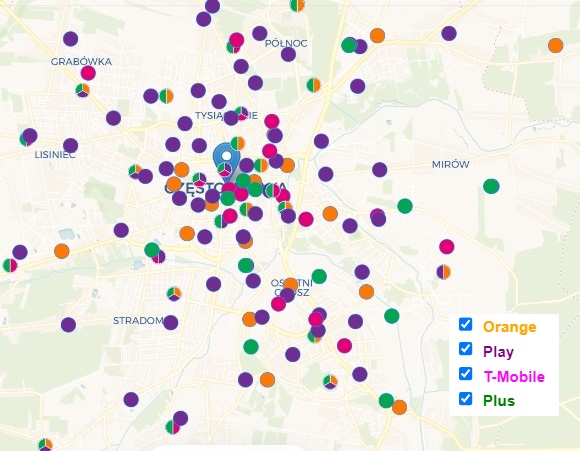
Task: Select the purple marker above GRABÓWKA label
Action: click(x=71, y=38)
